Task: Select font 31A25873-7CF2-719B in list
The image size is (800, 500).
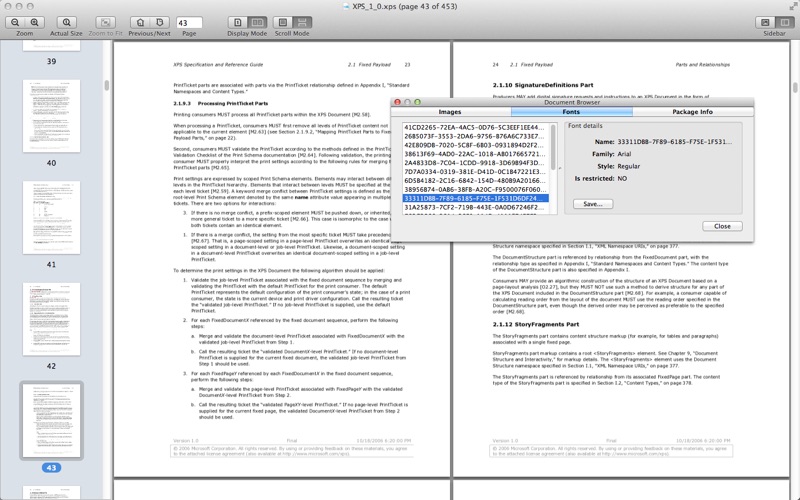Action: pos(476,208)
